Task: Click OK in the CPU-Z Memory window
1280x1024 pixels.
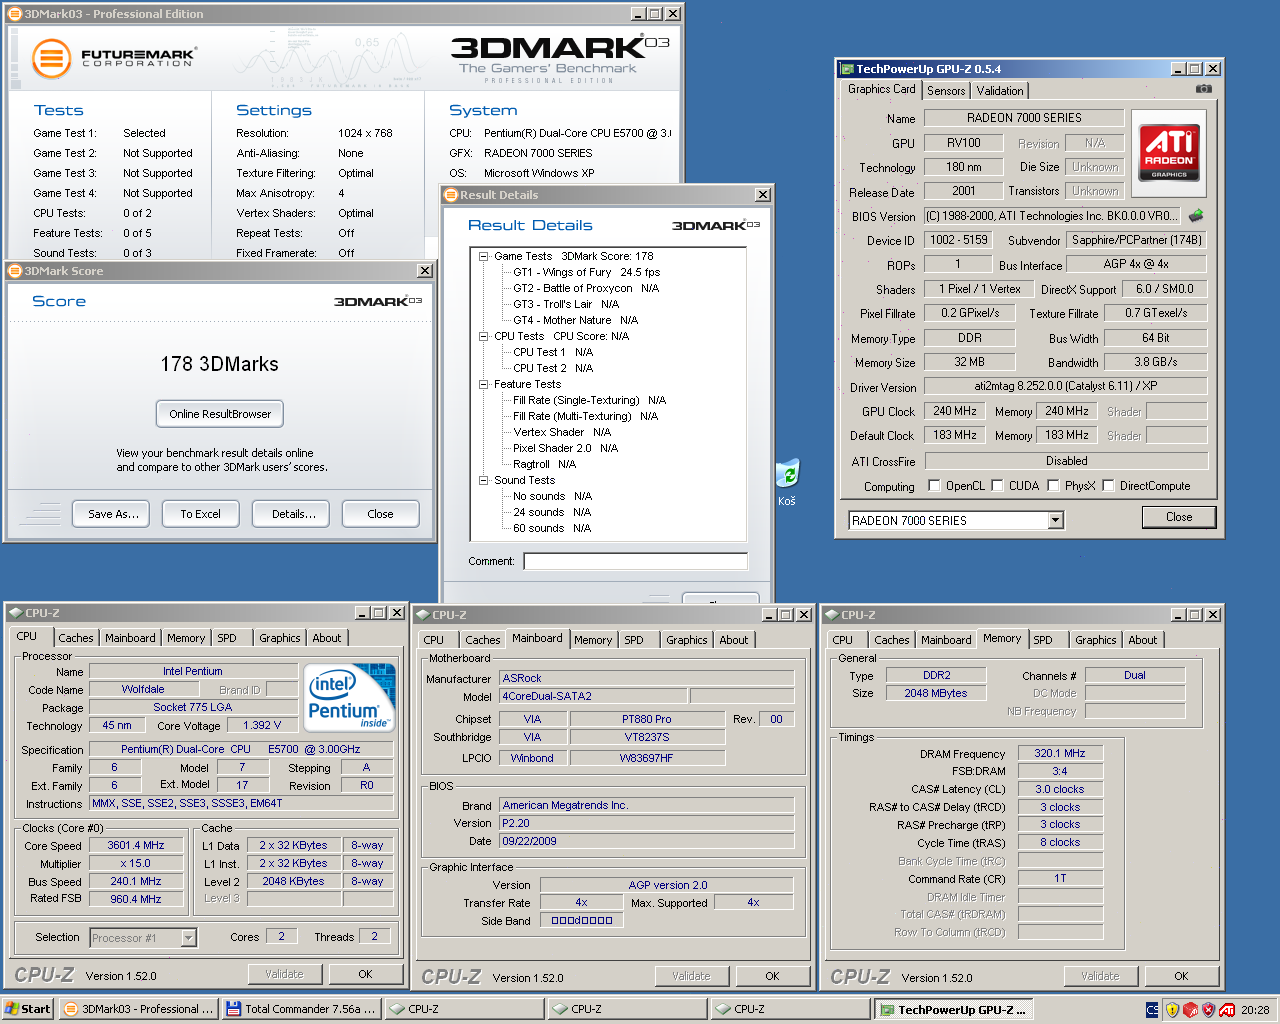Action: (1181, 976)
